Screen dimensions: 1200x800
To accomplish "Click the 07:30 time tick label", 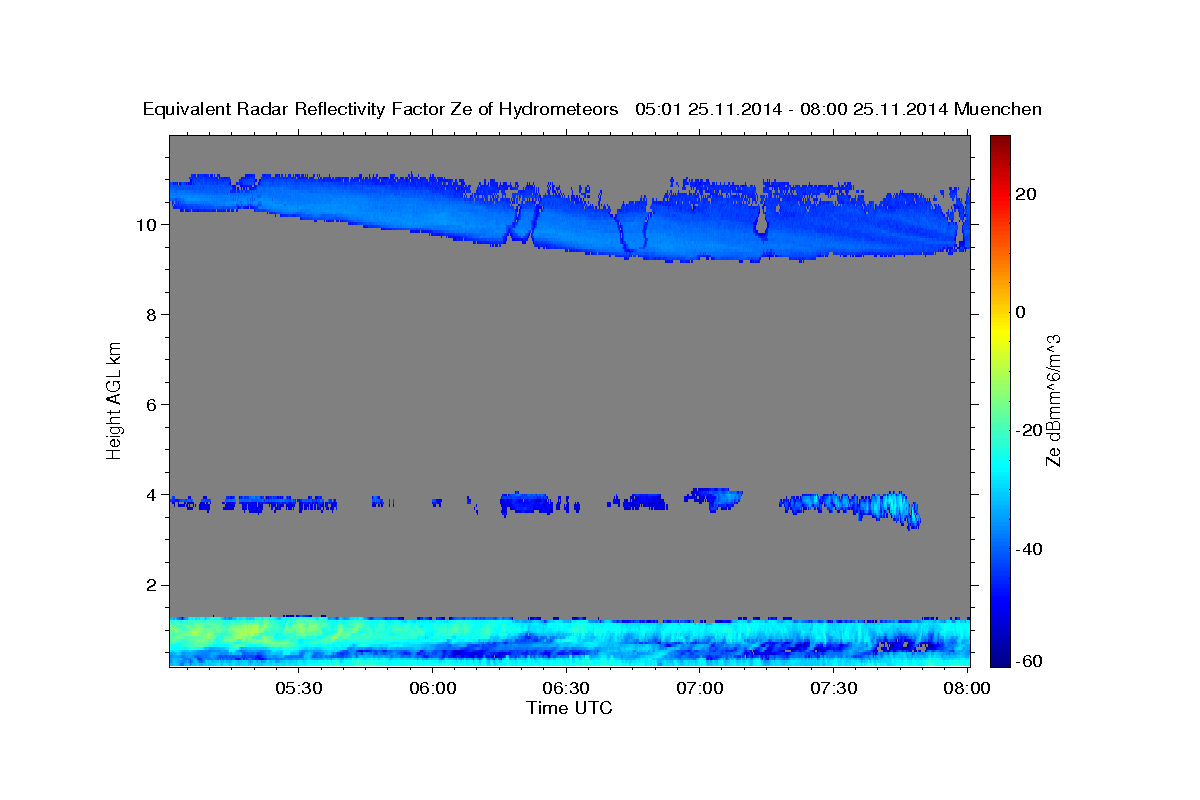I will click(x=833, y=689).
